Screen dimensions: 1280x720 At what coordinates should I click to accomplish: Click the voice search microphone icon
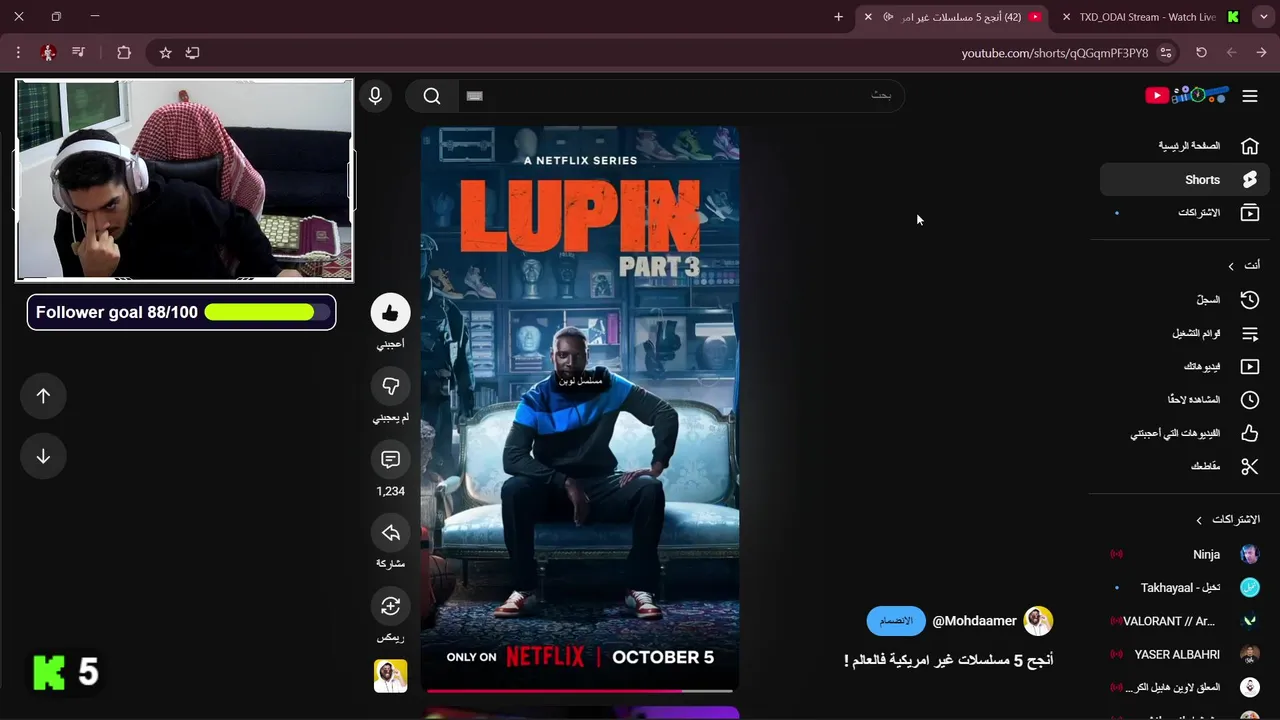(x=375, y=96)
